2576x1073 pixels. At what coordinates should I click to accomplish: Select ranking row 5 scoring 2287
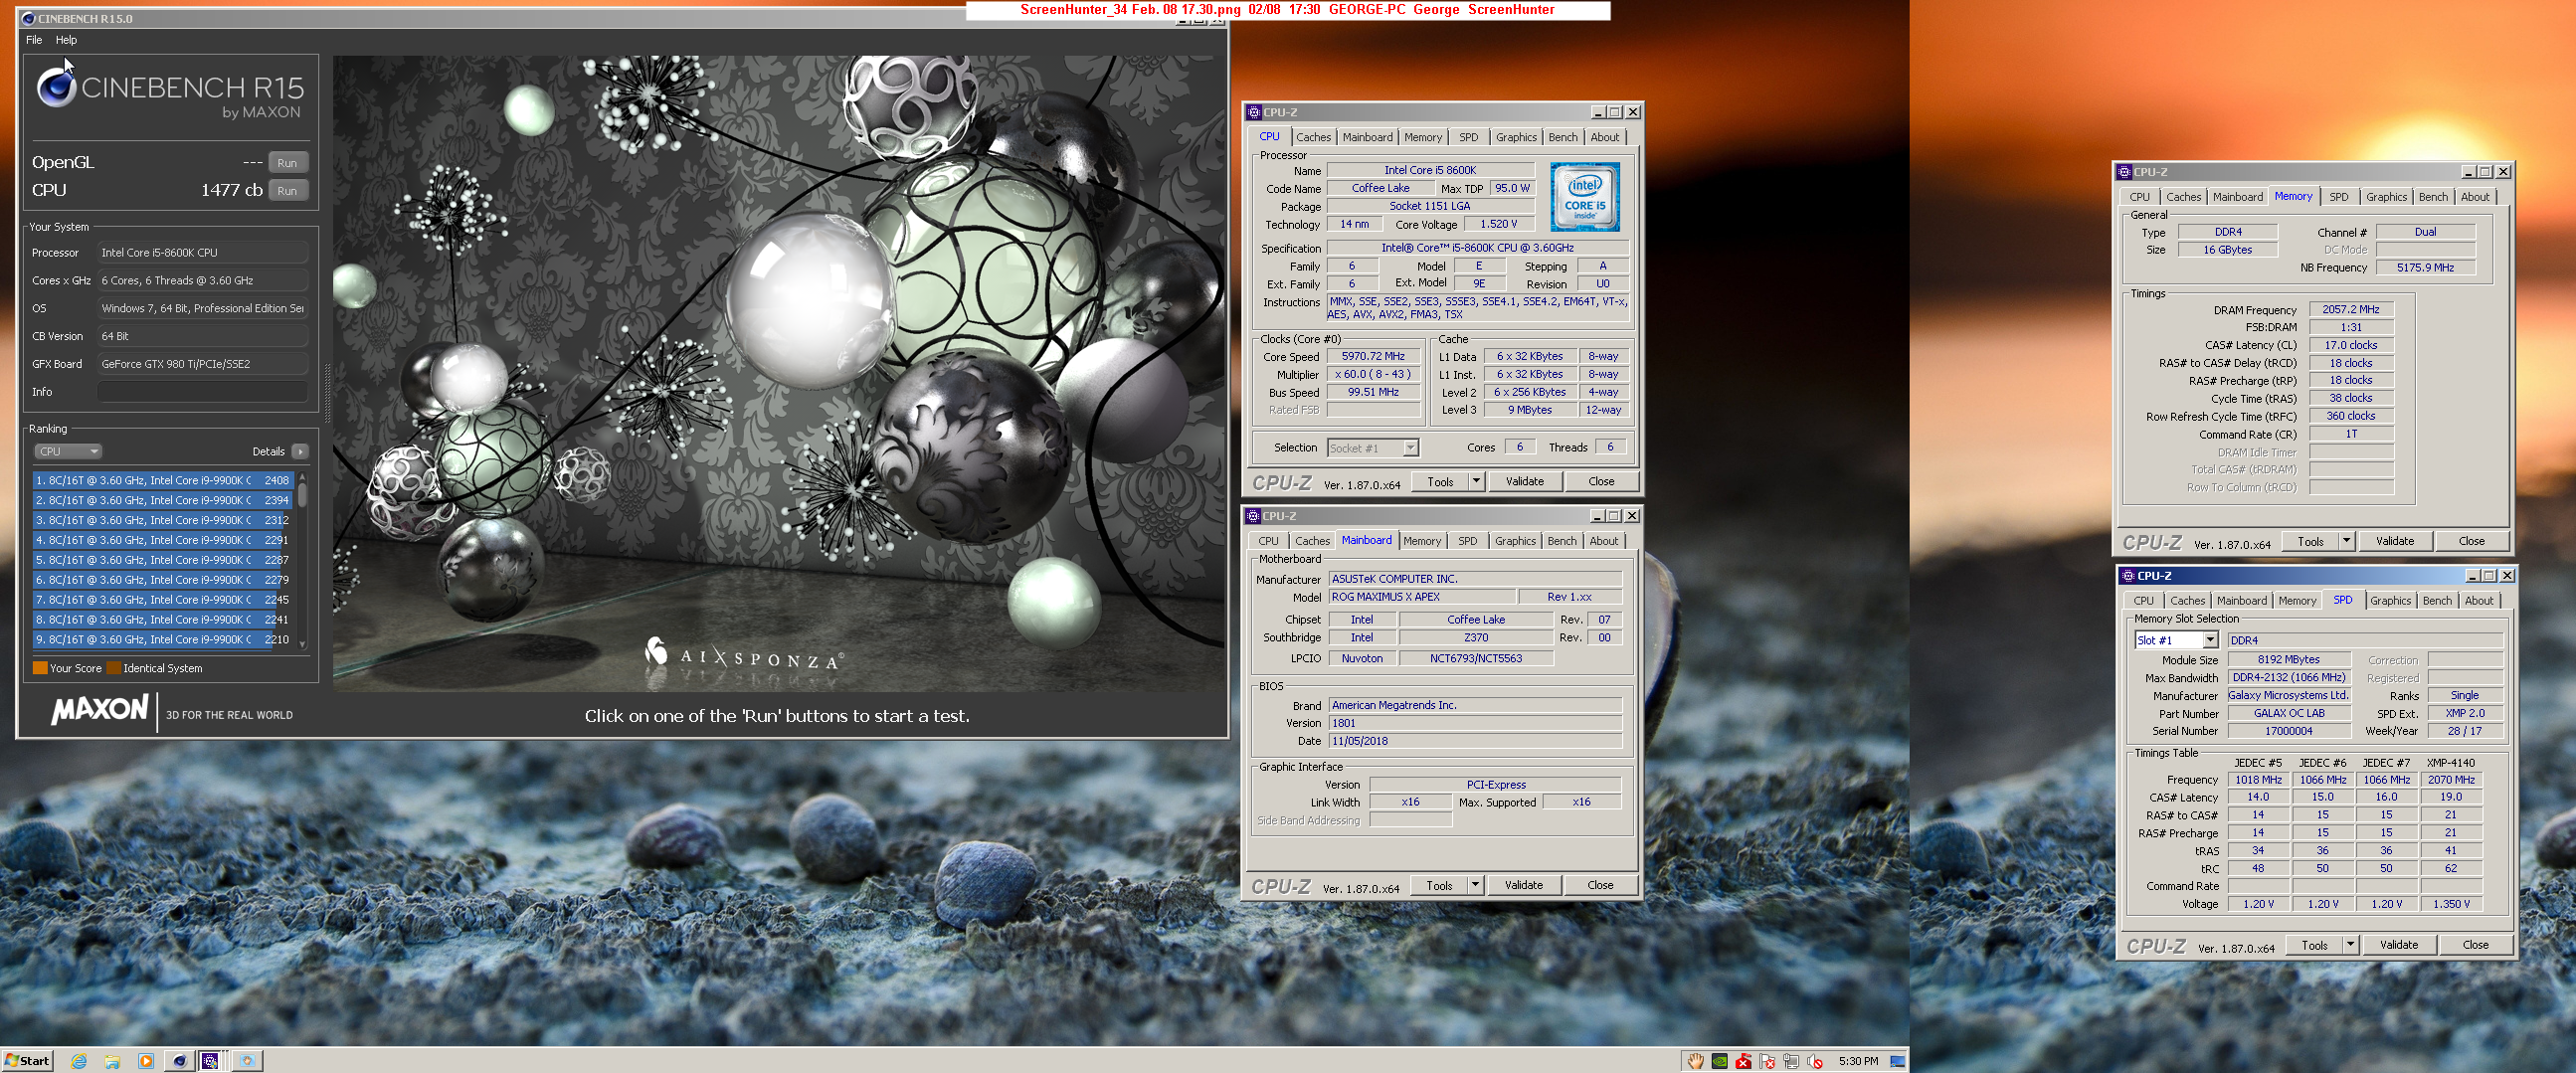pos(163,561)
